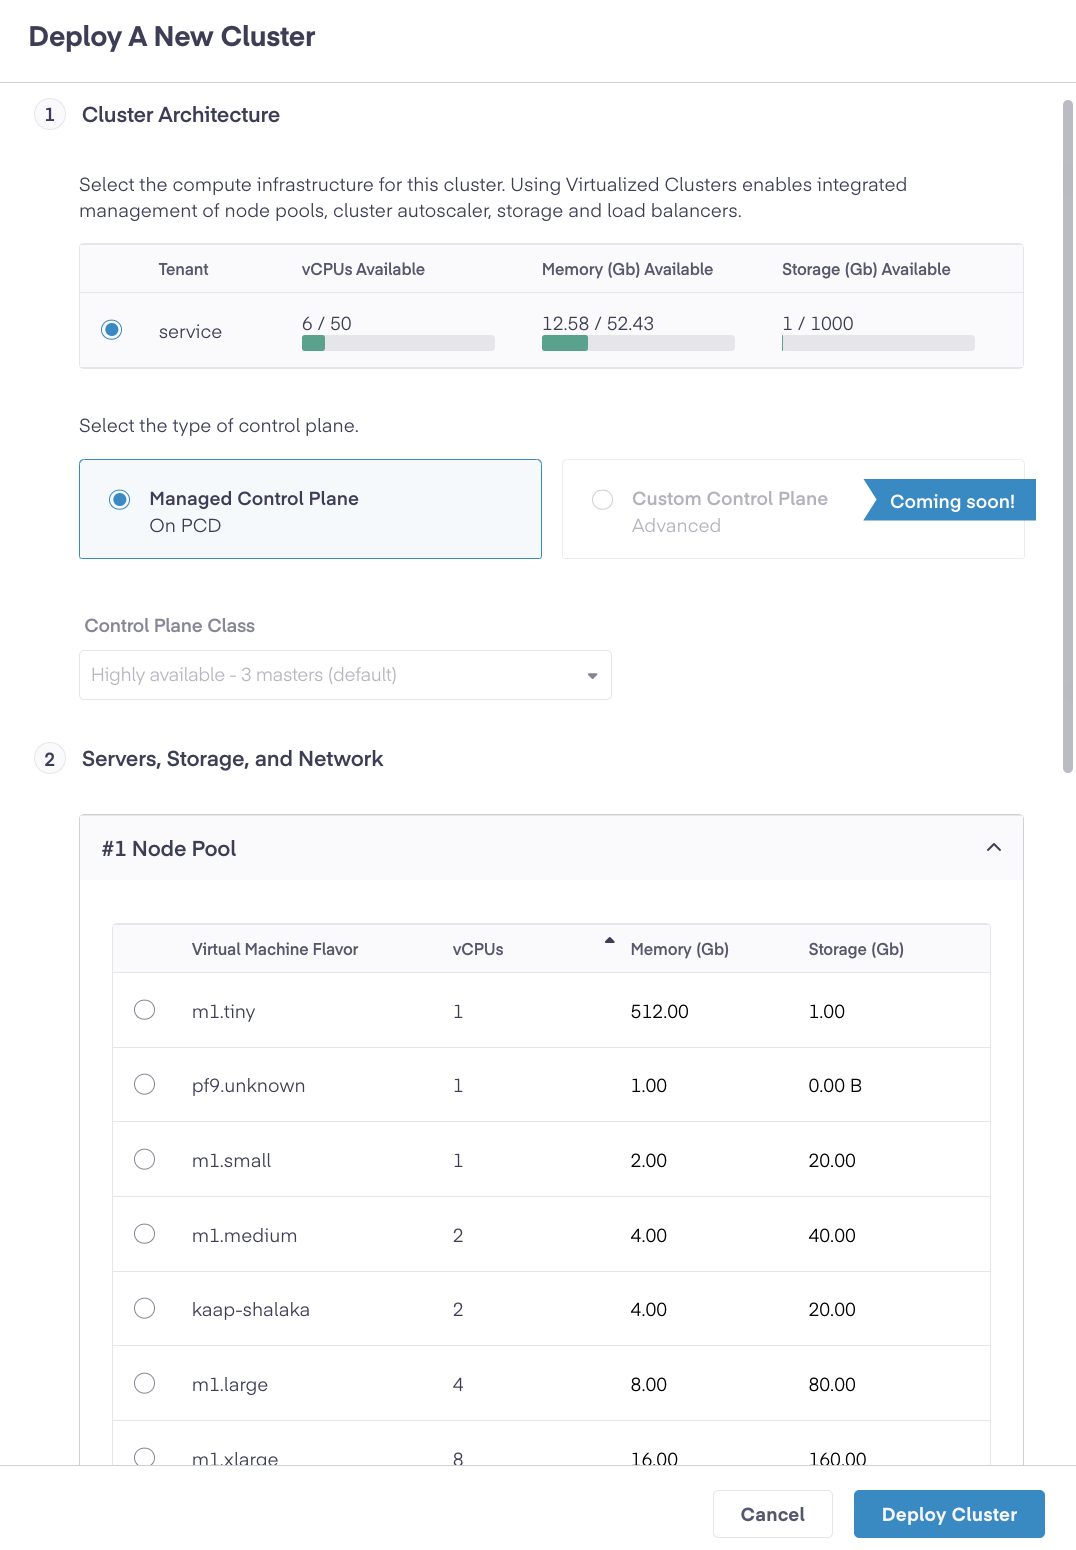This screenshot has height=1550, width=1076.
Task: Select the m1.large flavor radio
Action: coord(145,1383)
